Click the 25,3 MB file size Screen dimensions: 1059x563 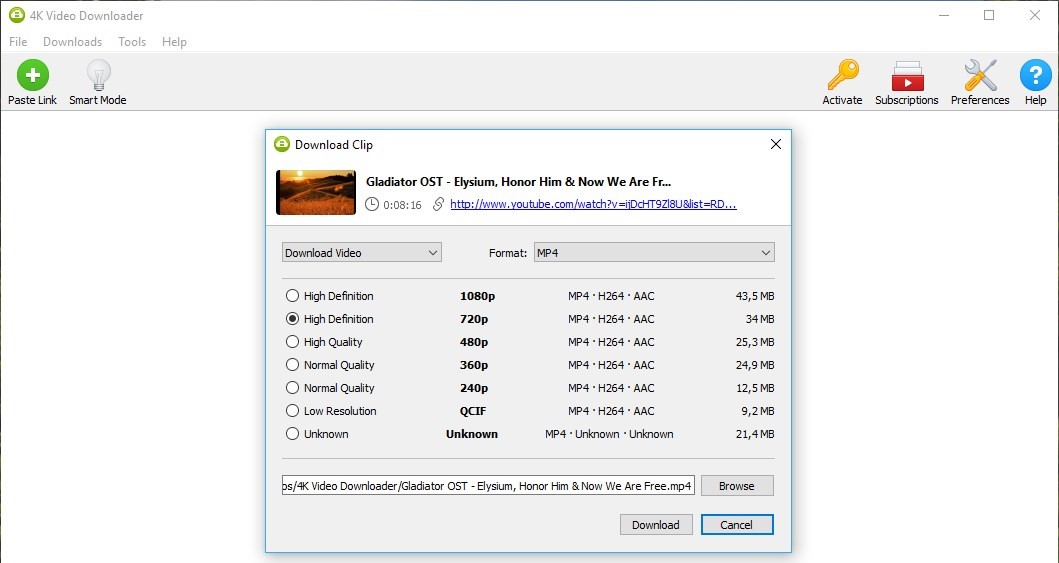coord(754,342)
